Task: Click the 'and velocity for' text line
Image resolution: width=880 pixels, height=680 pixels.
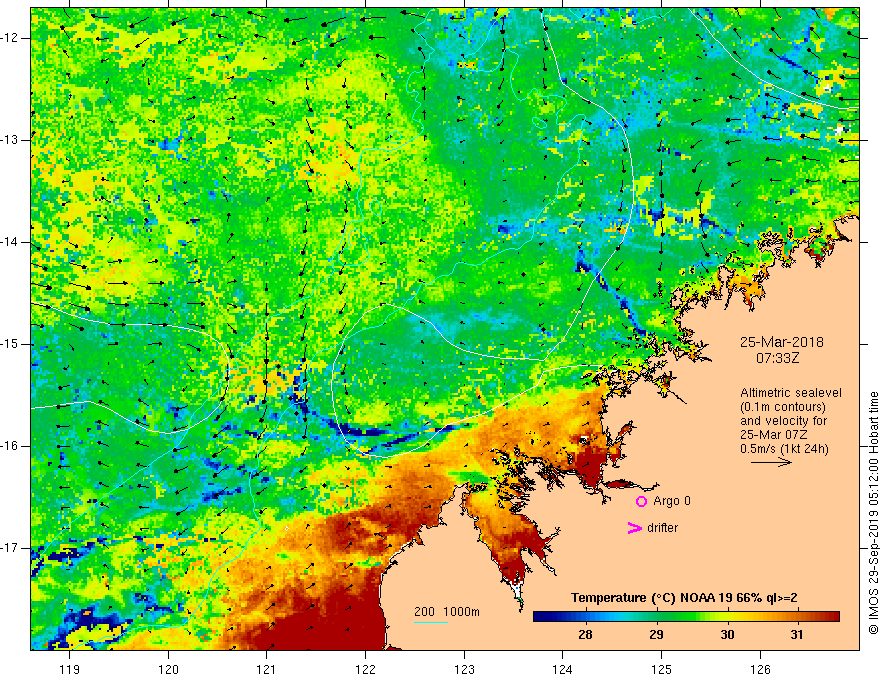Action: click(783, 421)
